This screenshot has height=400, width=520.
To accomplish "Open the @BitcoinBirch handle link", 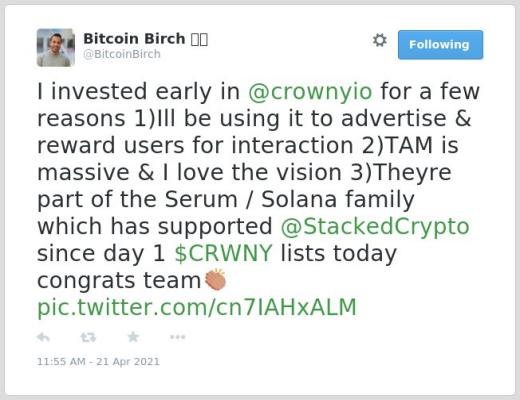I will pyautogui.click(x=122, y=54).
